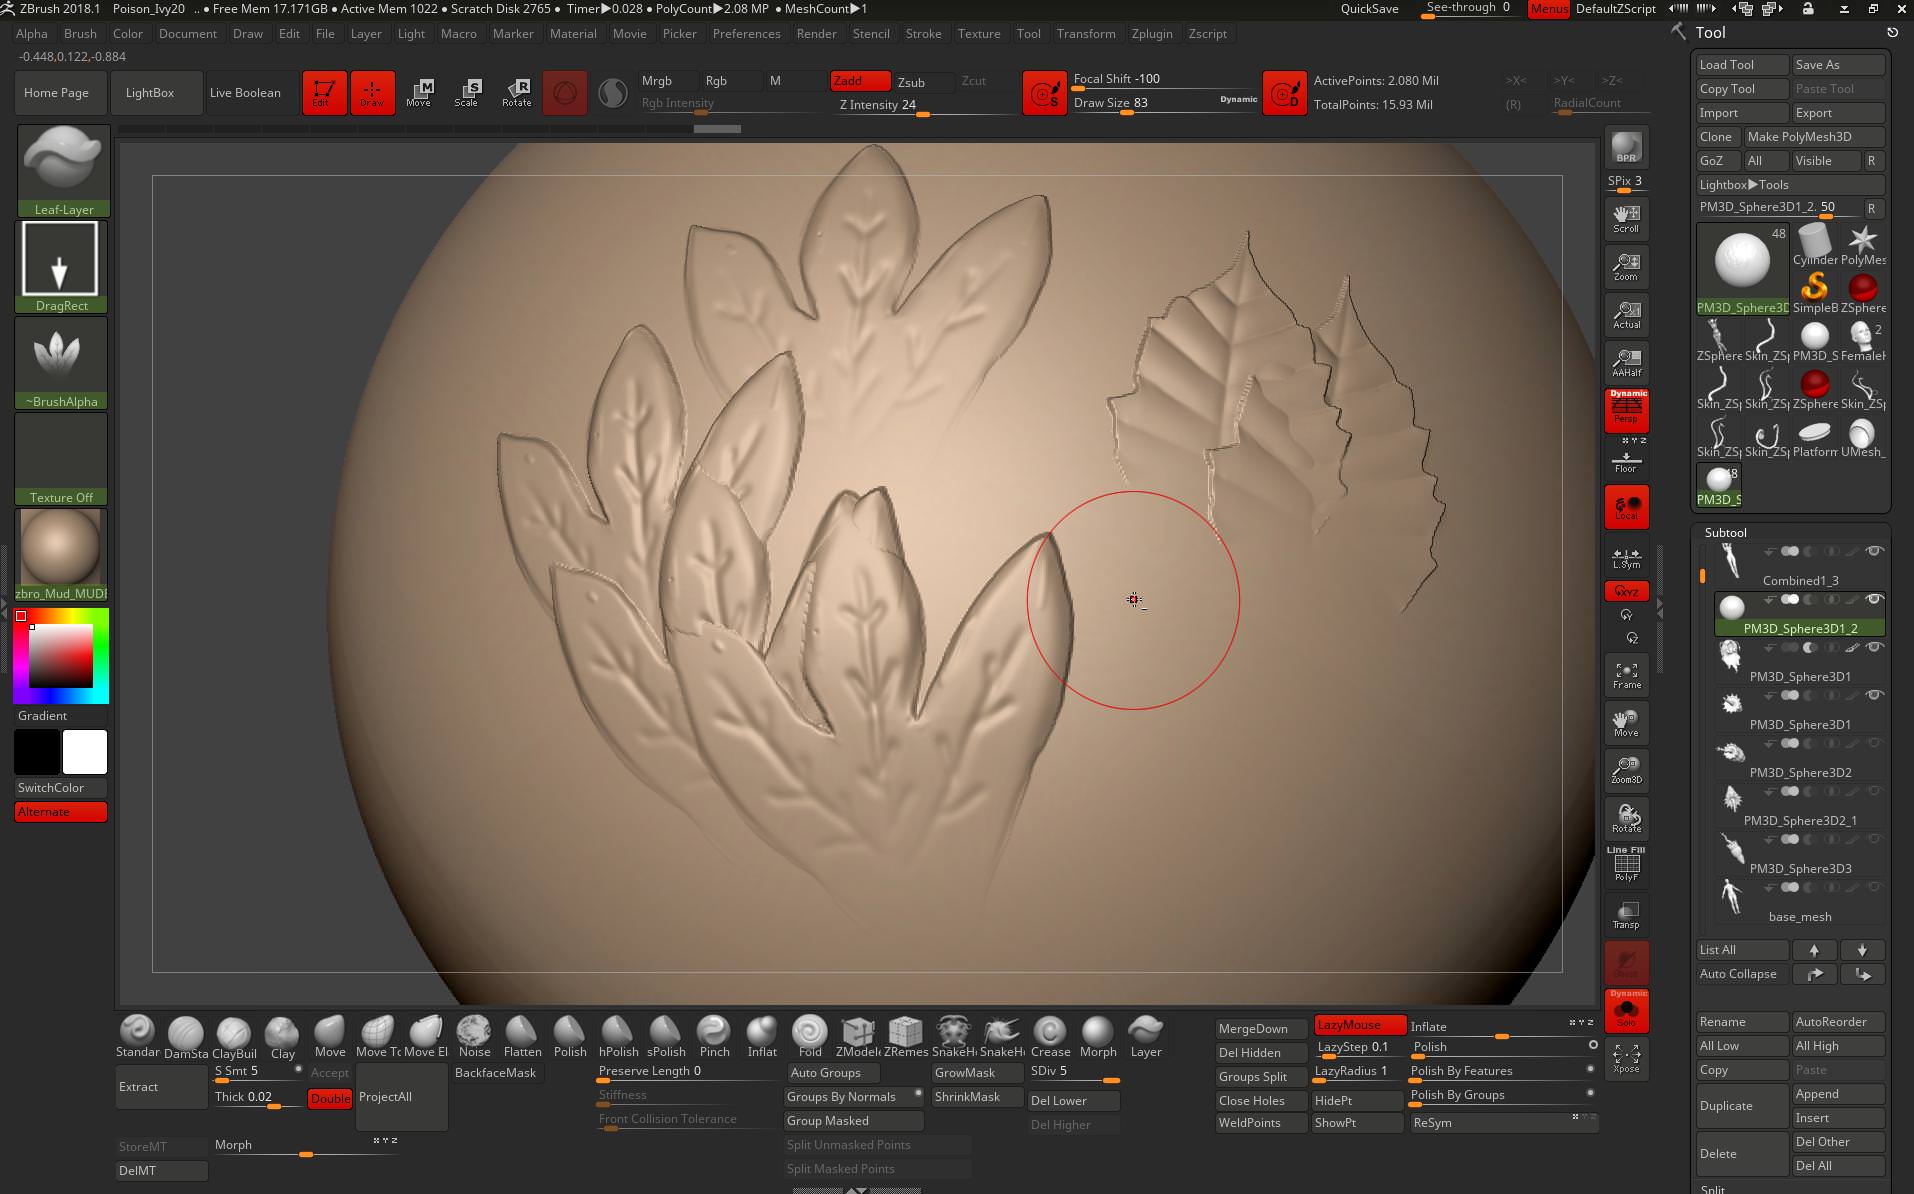Toggle the Floor grid
Viewport: 1914px width, 1194px height.
tap(1626, 460)
